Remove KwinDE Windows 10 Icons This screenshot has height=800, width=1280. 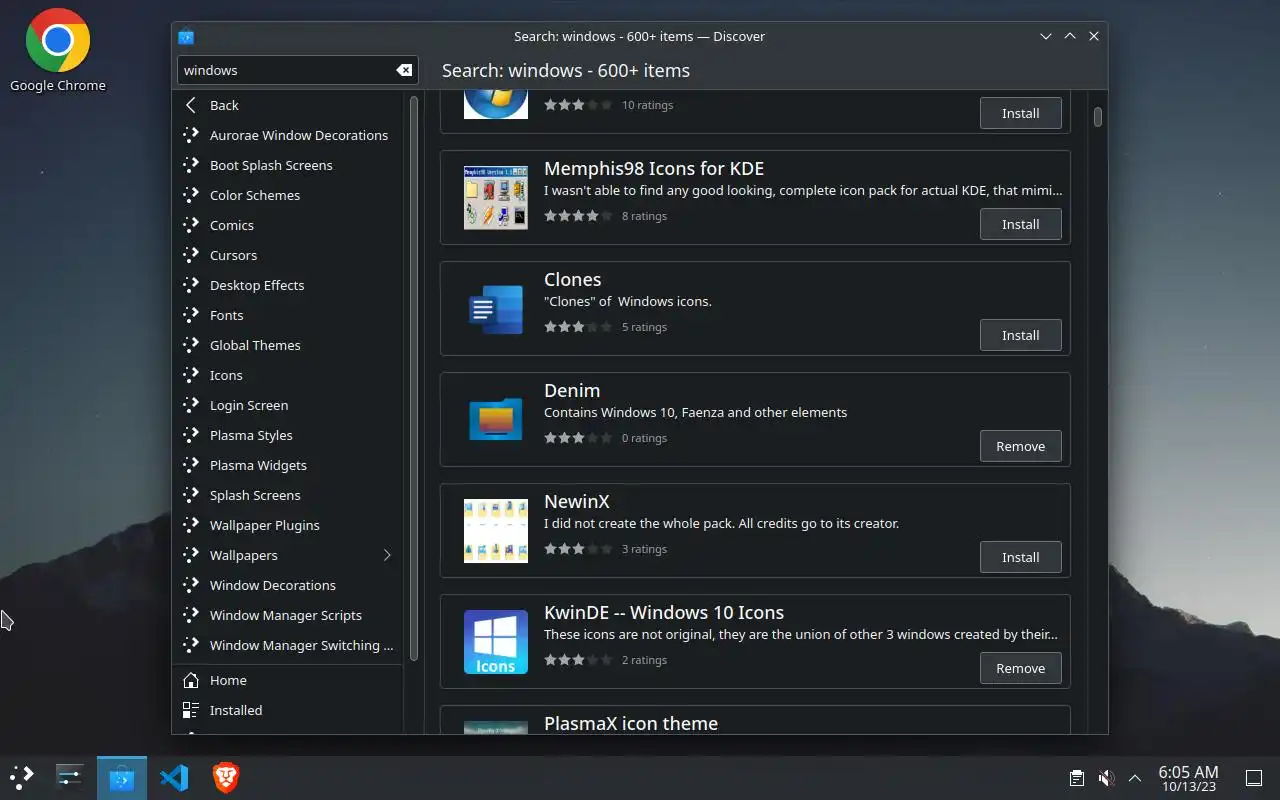(1020, 668)
